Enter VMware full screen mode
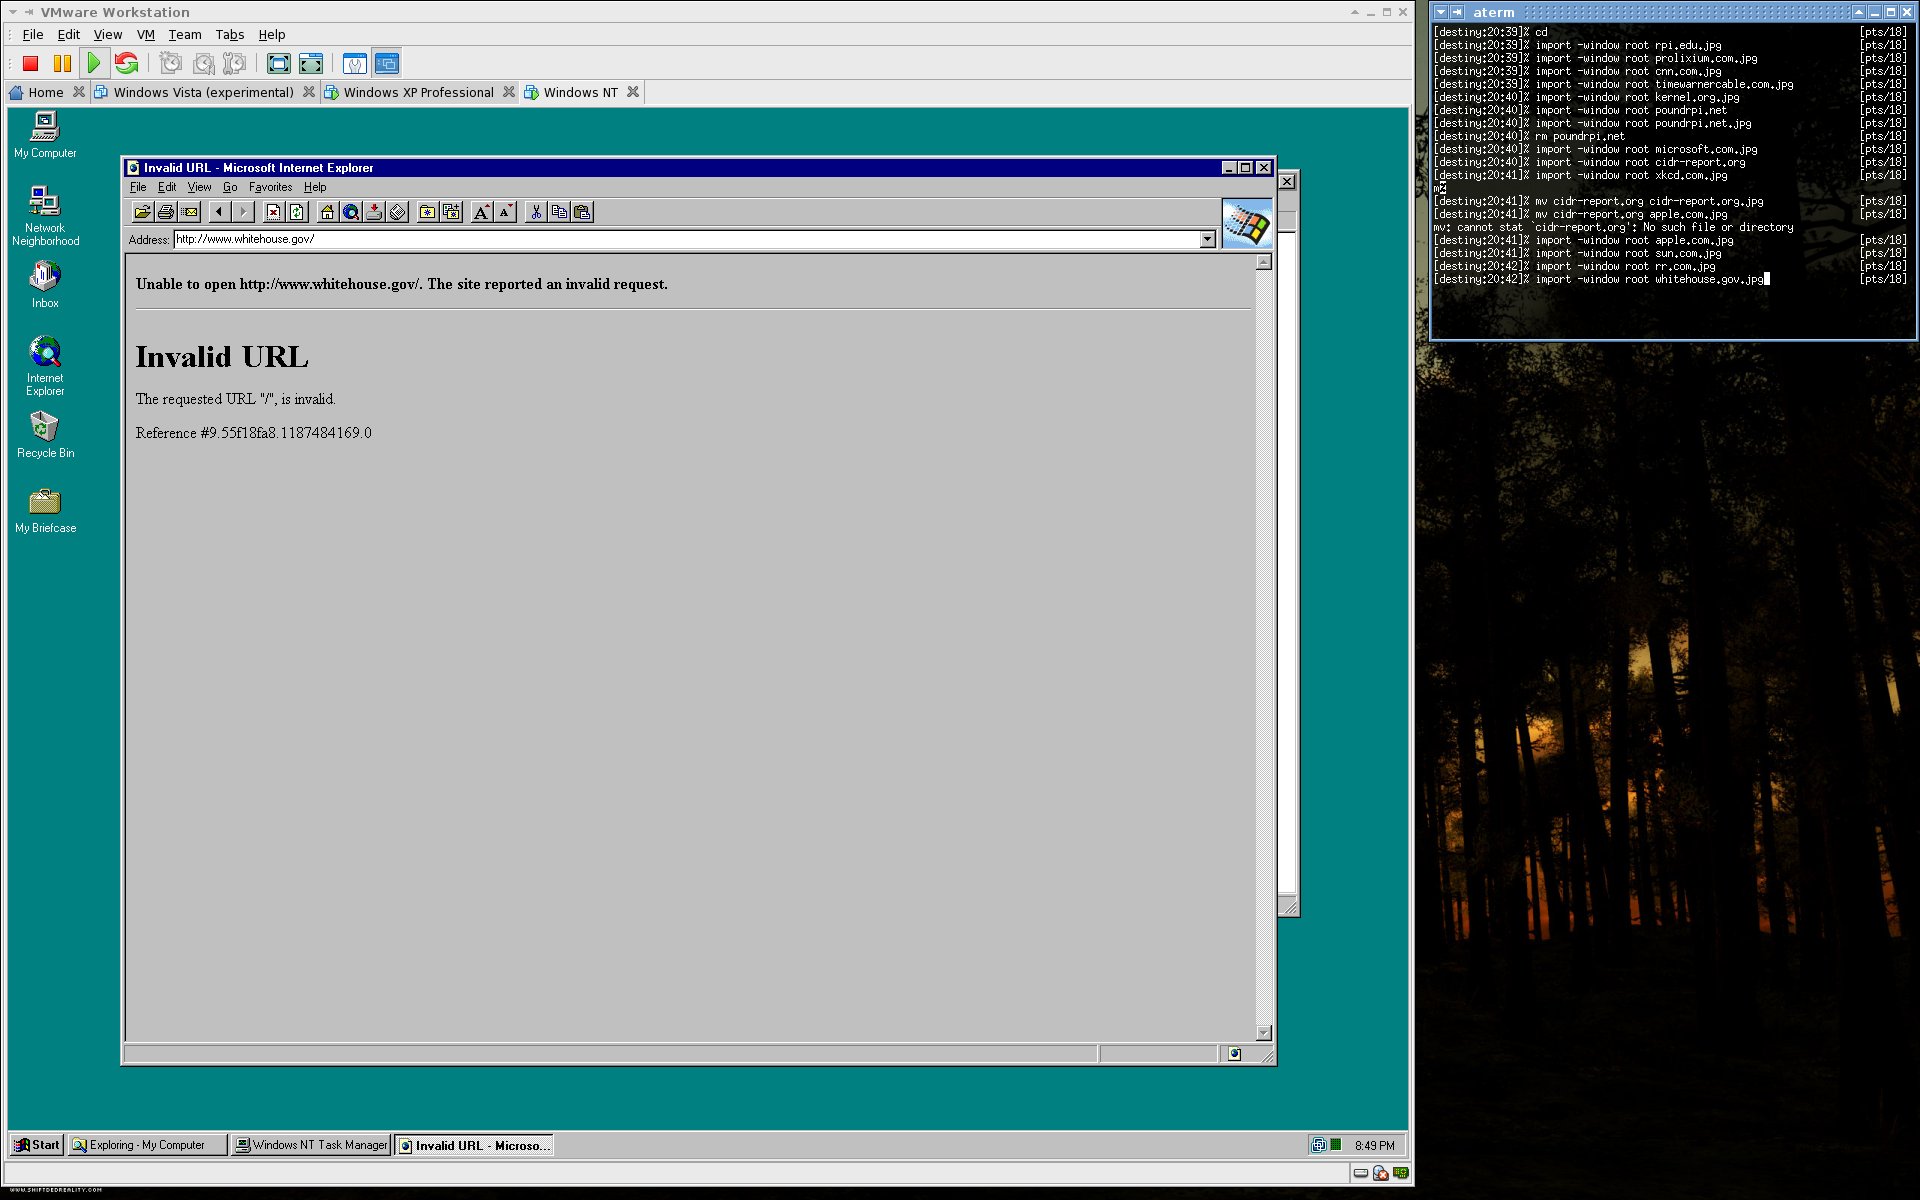This screenshot has height=1200, width=1920. 279,64
